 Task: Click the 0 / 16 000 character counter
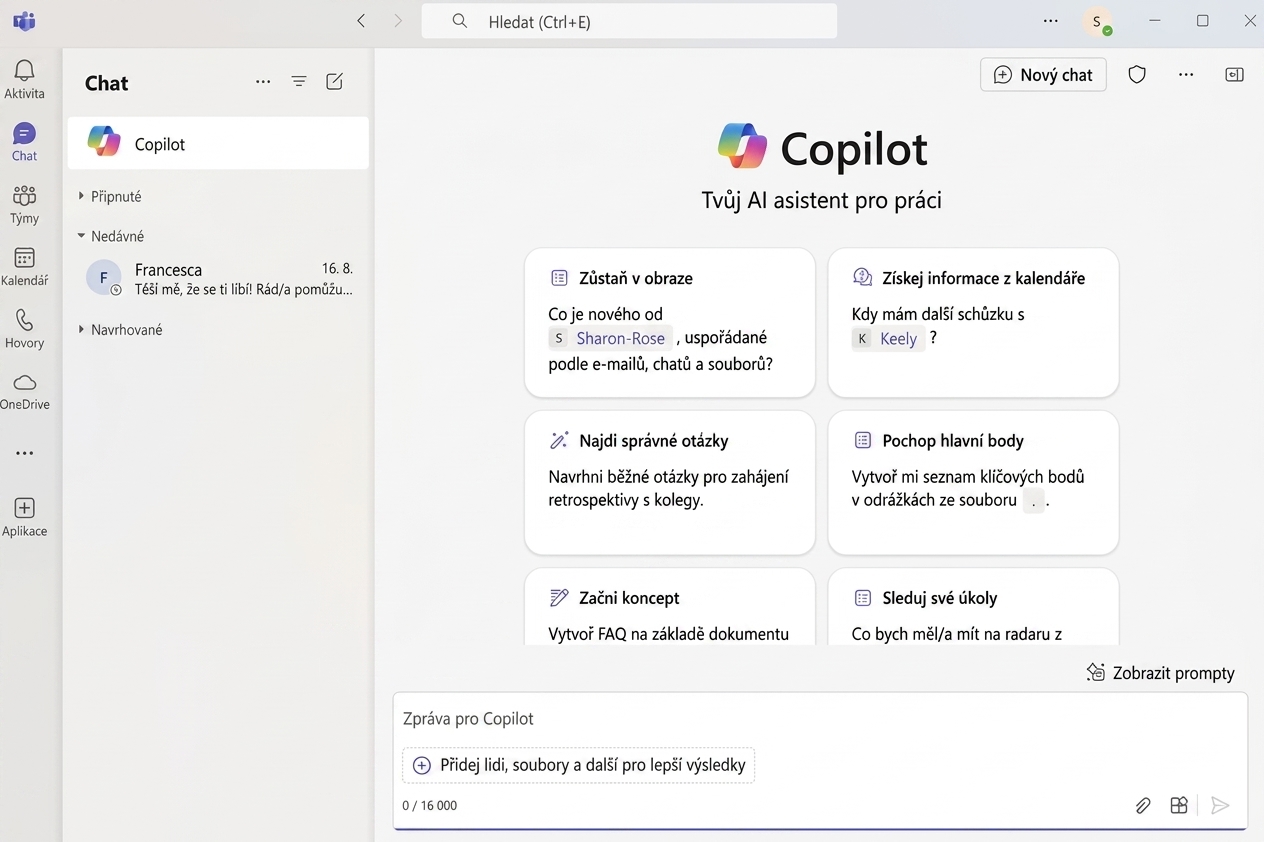pos(430,805)
